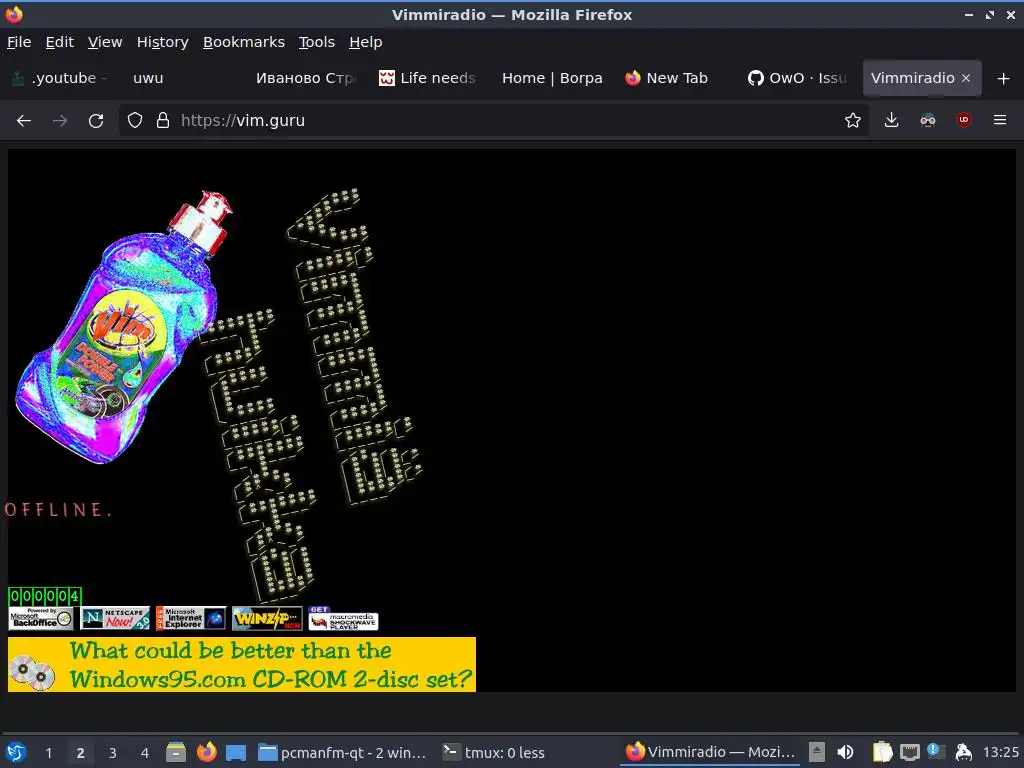Open the volume control tray icon

845,752
